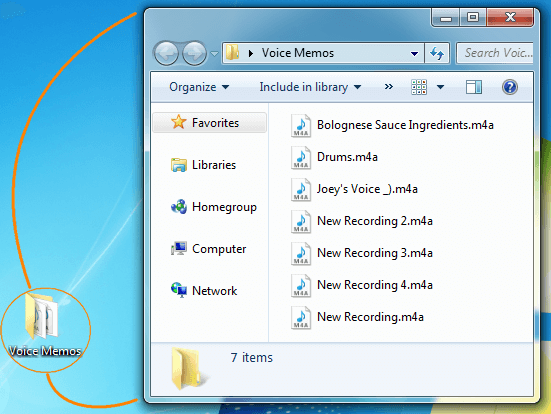Click the Voice Memos desktop folder label
This screenshot has height=414, width=551.
[x=45, y=351]
